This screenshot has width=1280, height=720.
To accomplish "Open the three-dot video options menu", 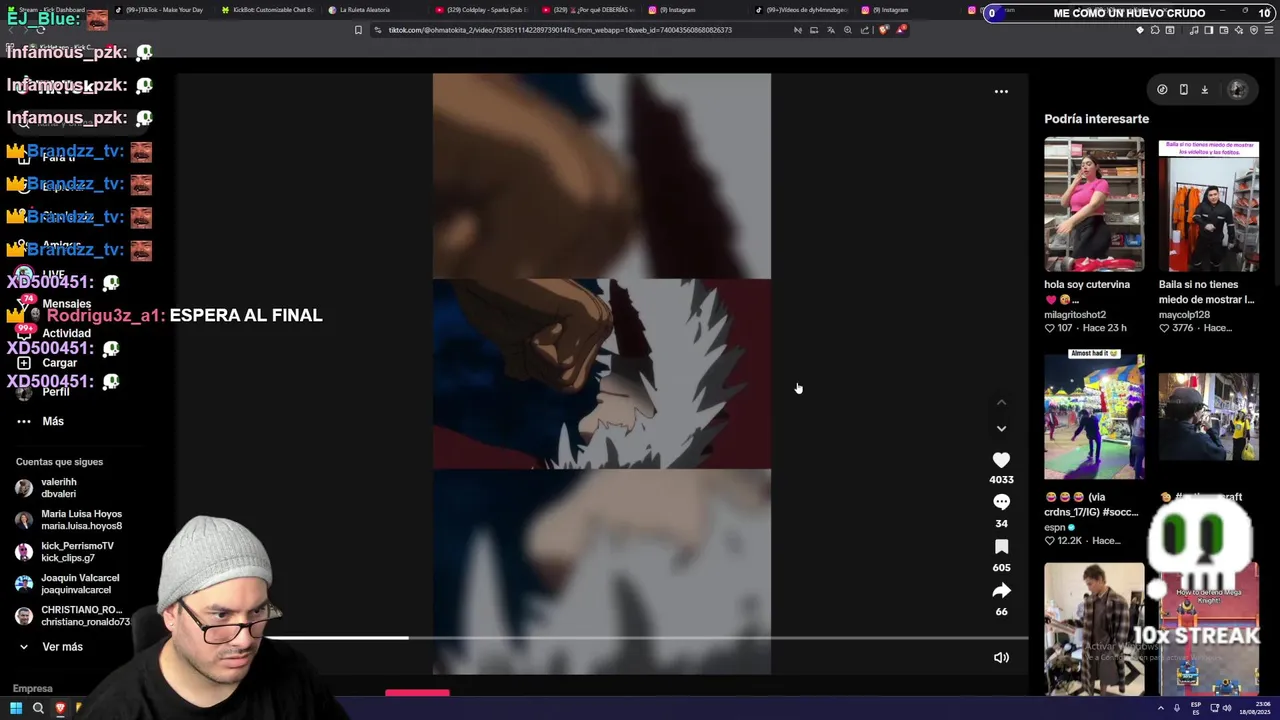I will click(x=1001, y=91).
